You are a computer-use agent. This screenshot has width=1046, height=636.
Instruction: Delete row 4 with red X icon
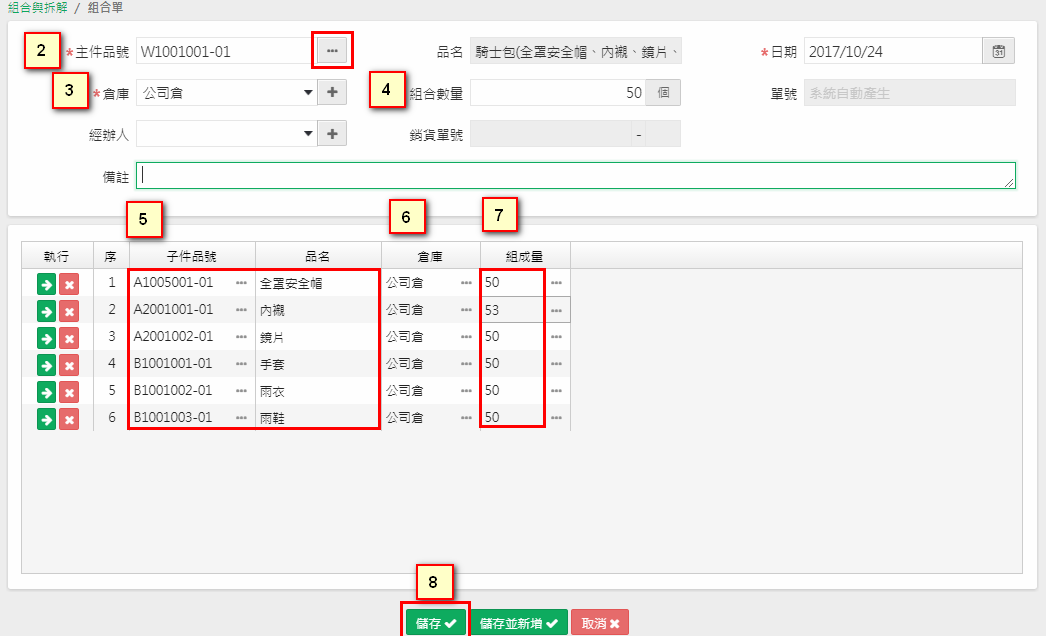coord(69,365)
